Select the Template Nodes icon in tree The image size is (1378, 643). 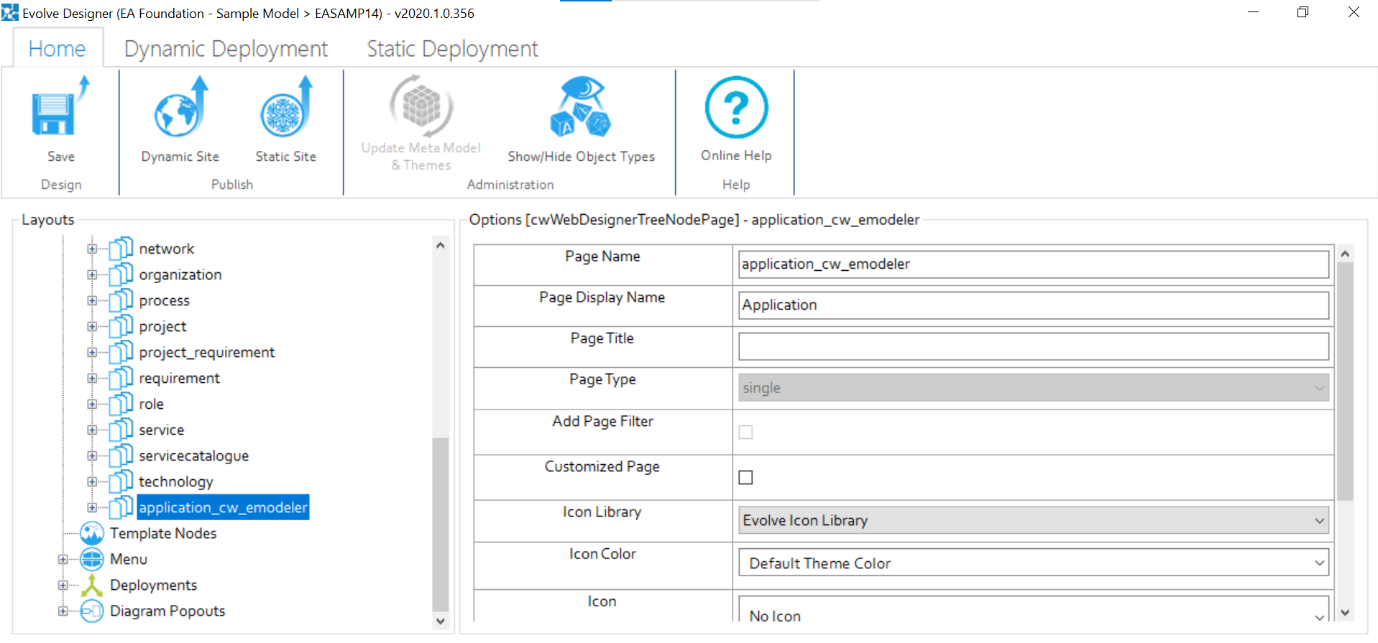tap(92, 533)
